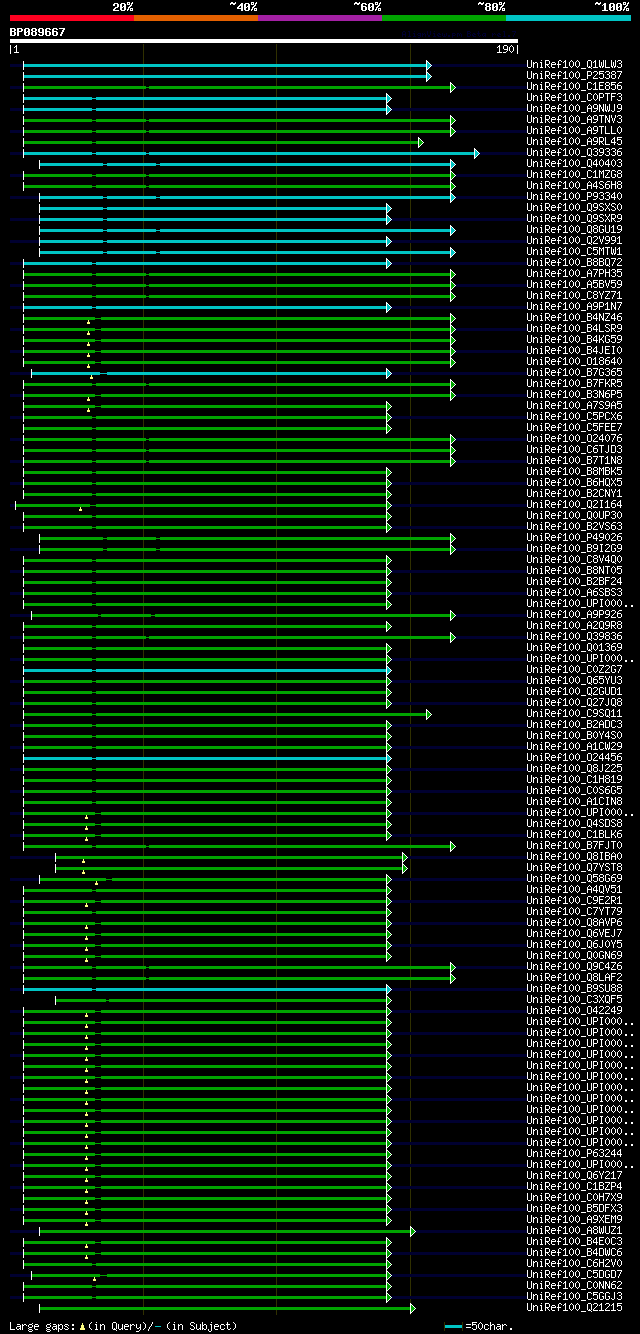Click the UniRef100_A6SBS3 label

point(574,592)
